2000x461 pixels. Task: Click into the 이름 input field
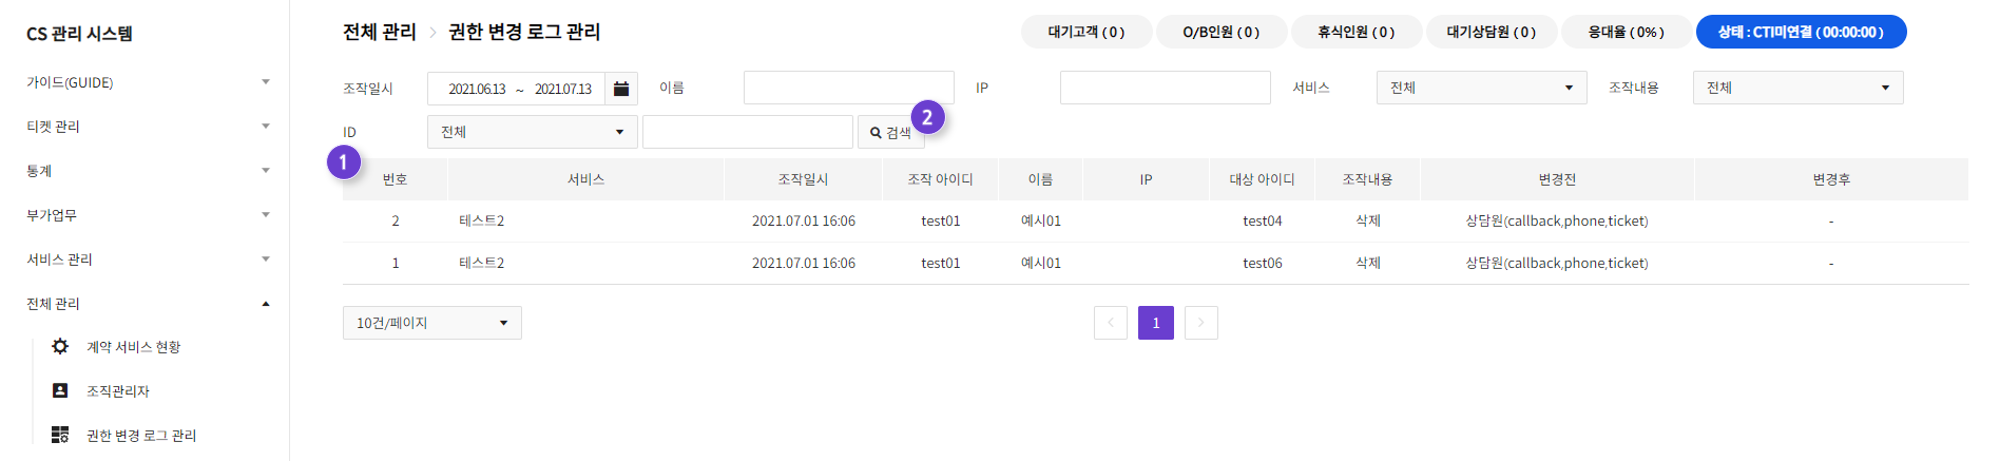(848, 88)
